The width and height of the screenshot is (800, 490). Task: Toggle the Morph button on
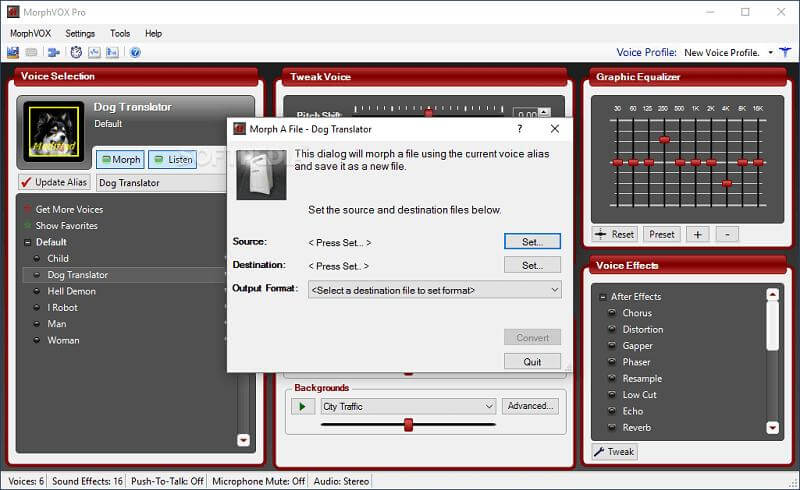click(121, 159)
